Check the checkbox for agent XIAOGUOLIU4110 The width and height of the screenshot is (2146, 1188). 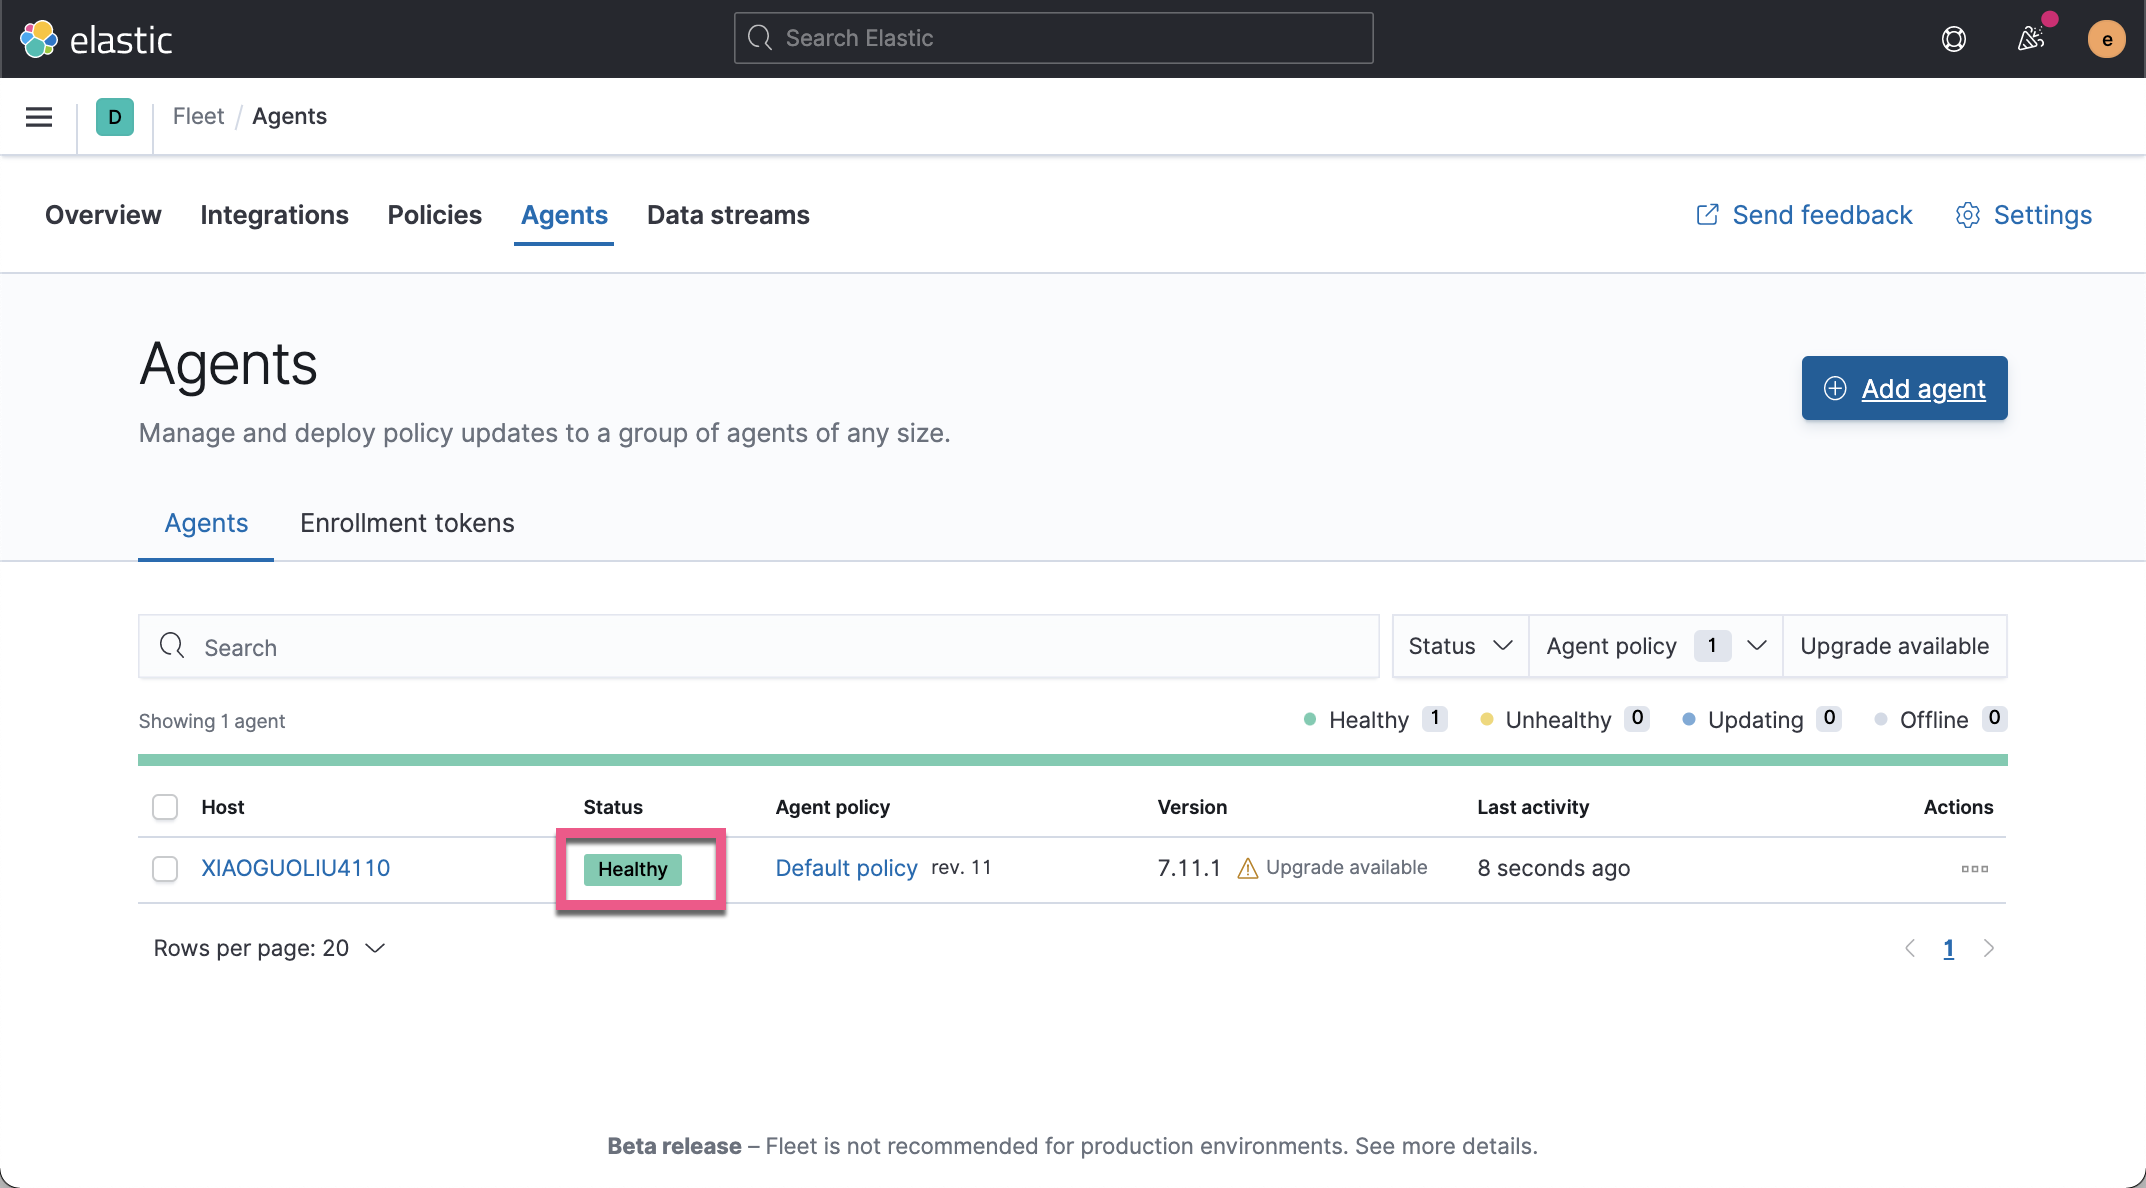(x=164, y=869)
